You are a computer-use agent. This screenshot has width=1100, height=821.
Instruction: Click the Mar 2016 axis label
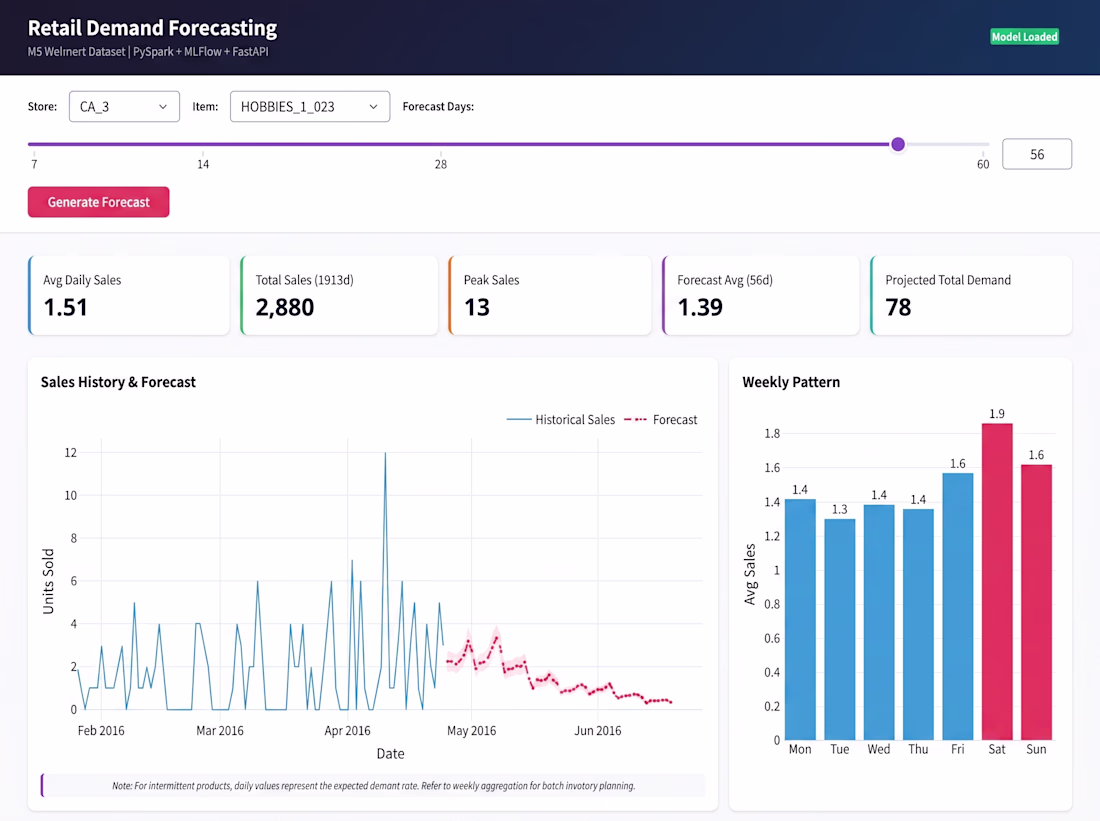[x=220, y=730]
